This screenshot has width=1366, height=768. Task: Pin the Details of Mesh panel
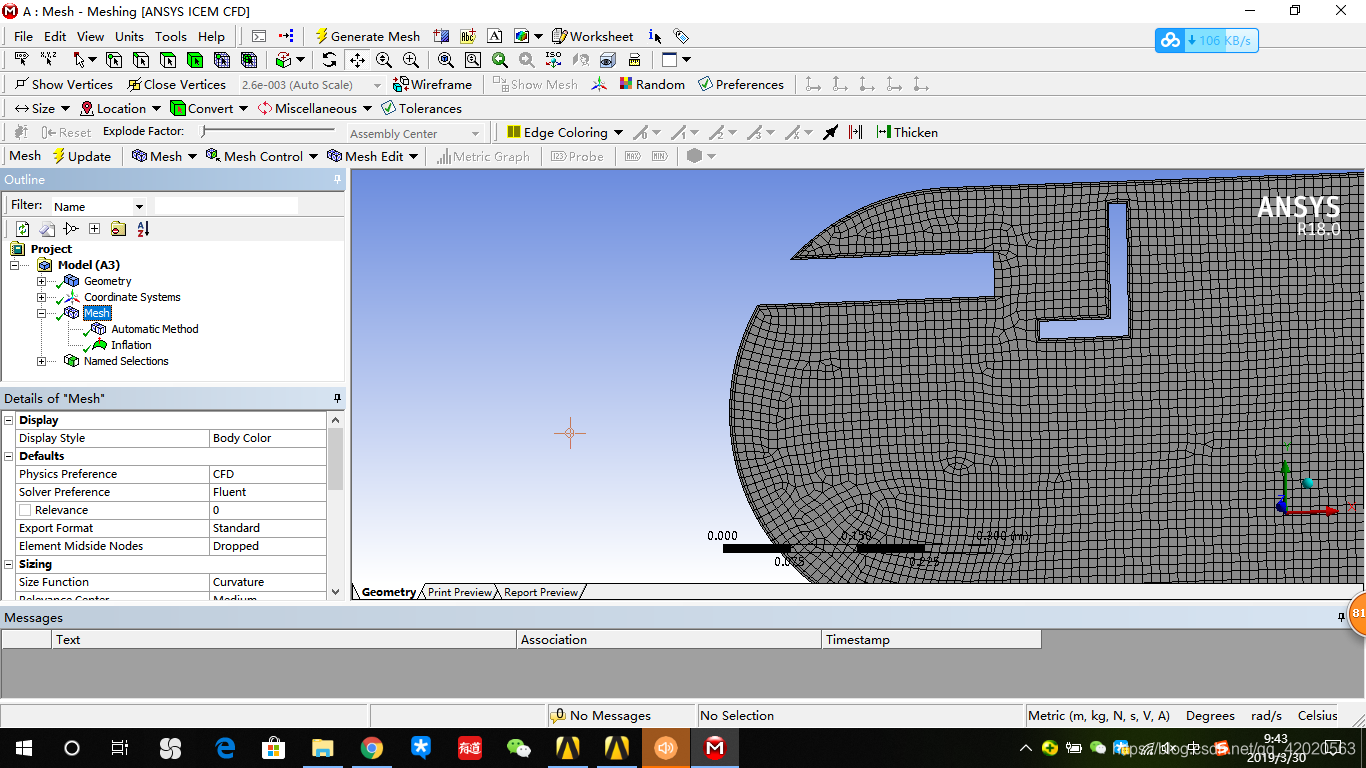click(x=337, y=398)
